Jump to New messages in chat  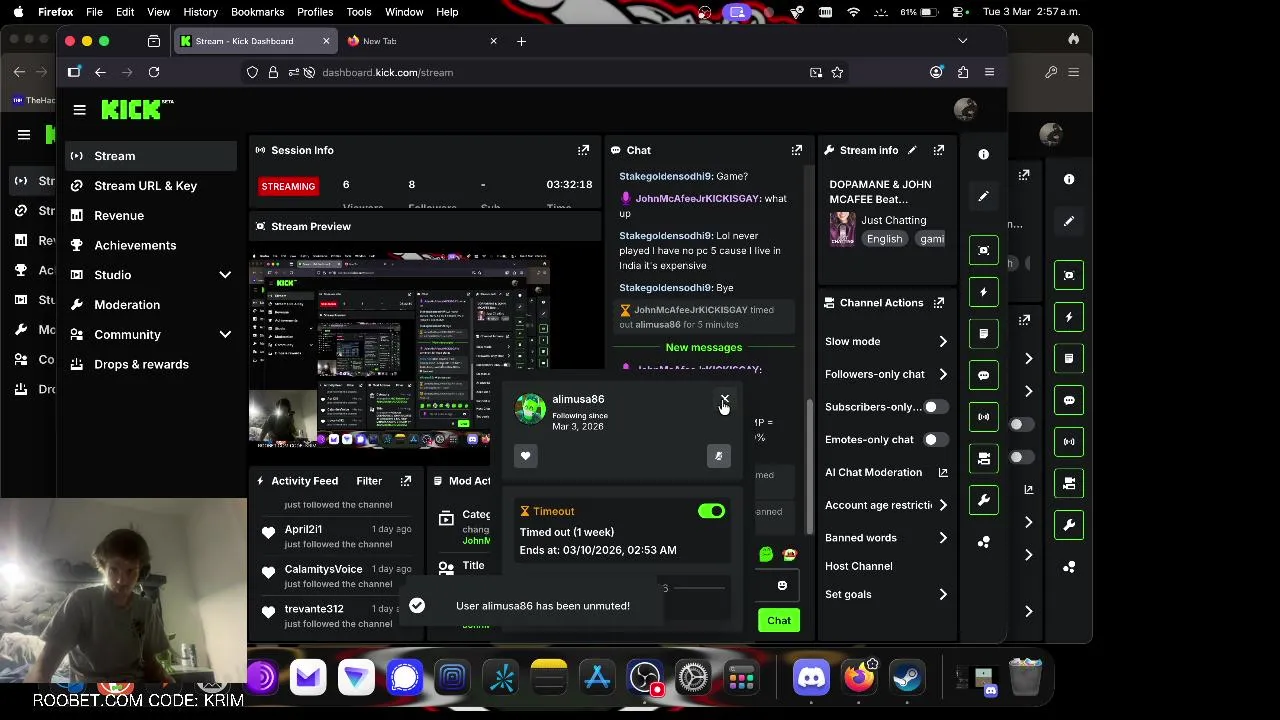click(x=704, y=347)
